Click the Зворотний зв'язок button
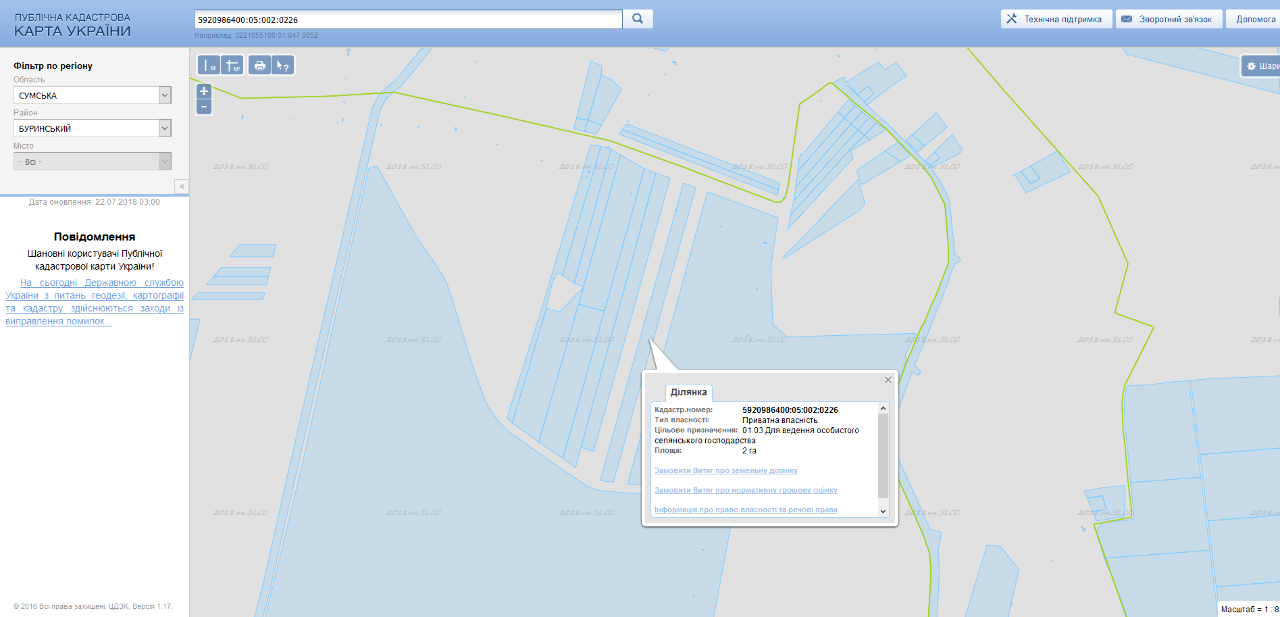 (x=1168, y=19)
